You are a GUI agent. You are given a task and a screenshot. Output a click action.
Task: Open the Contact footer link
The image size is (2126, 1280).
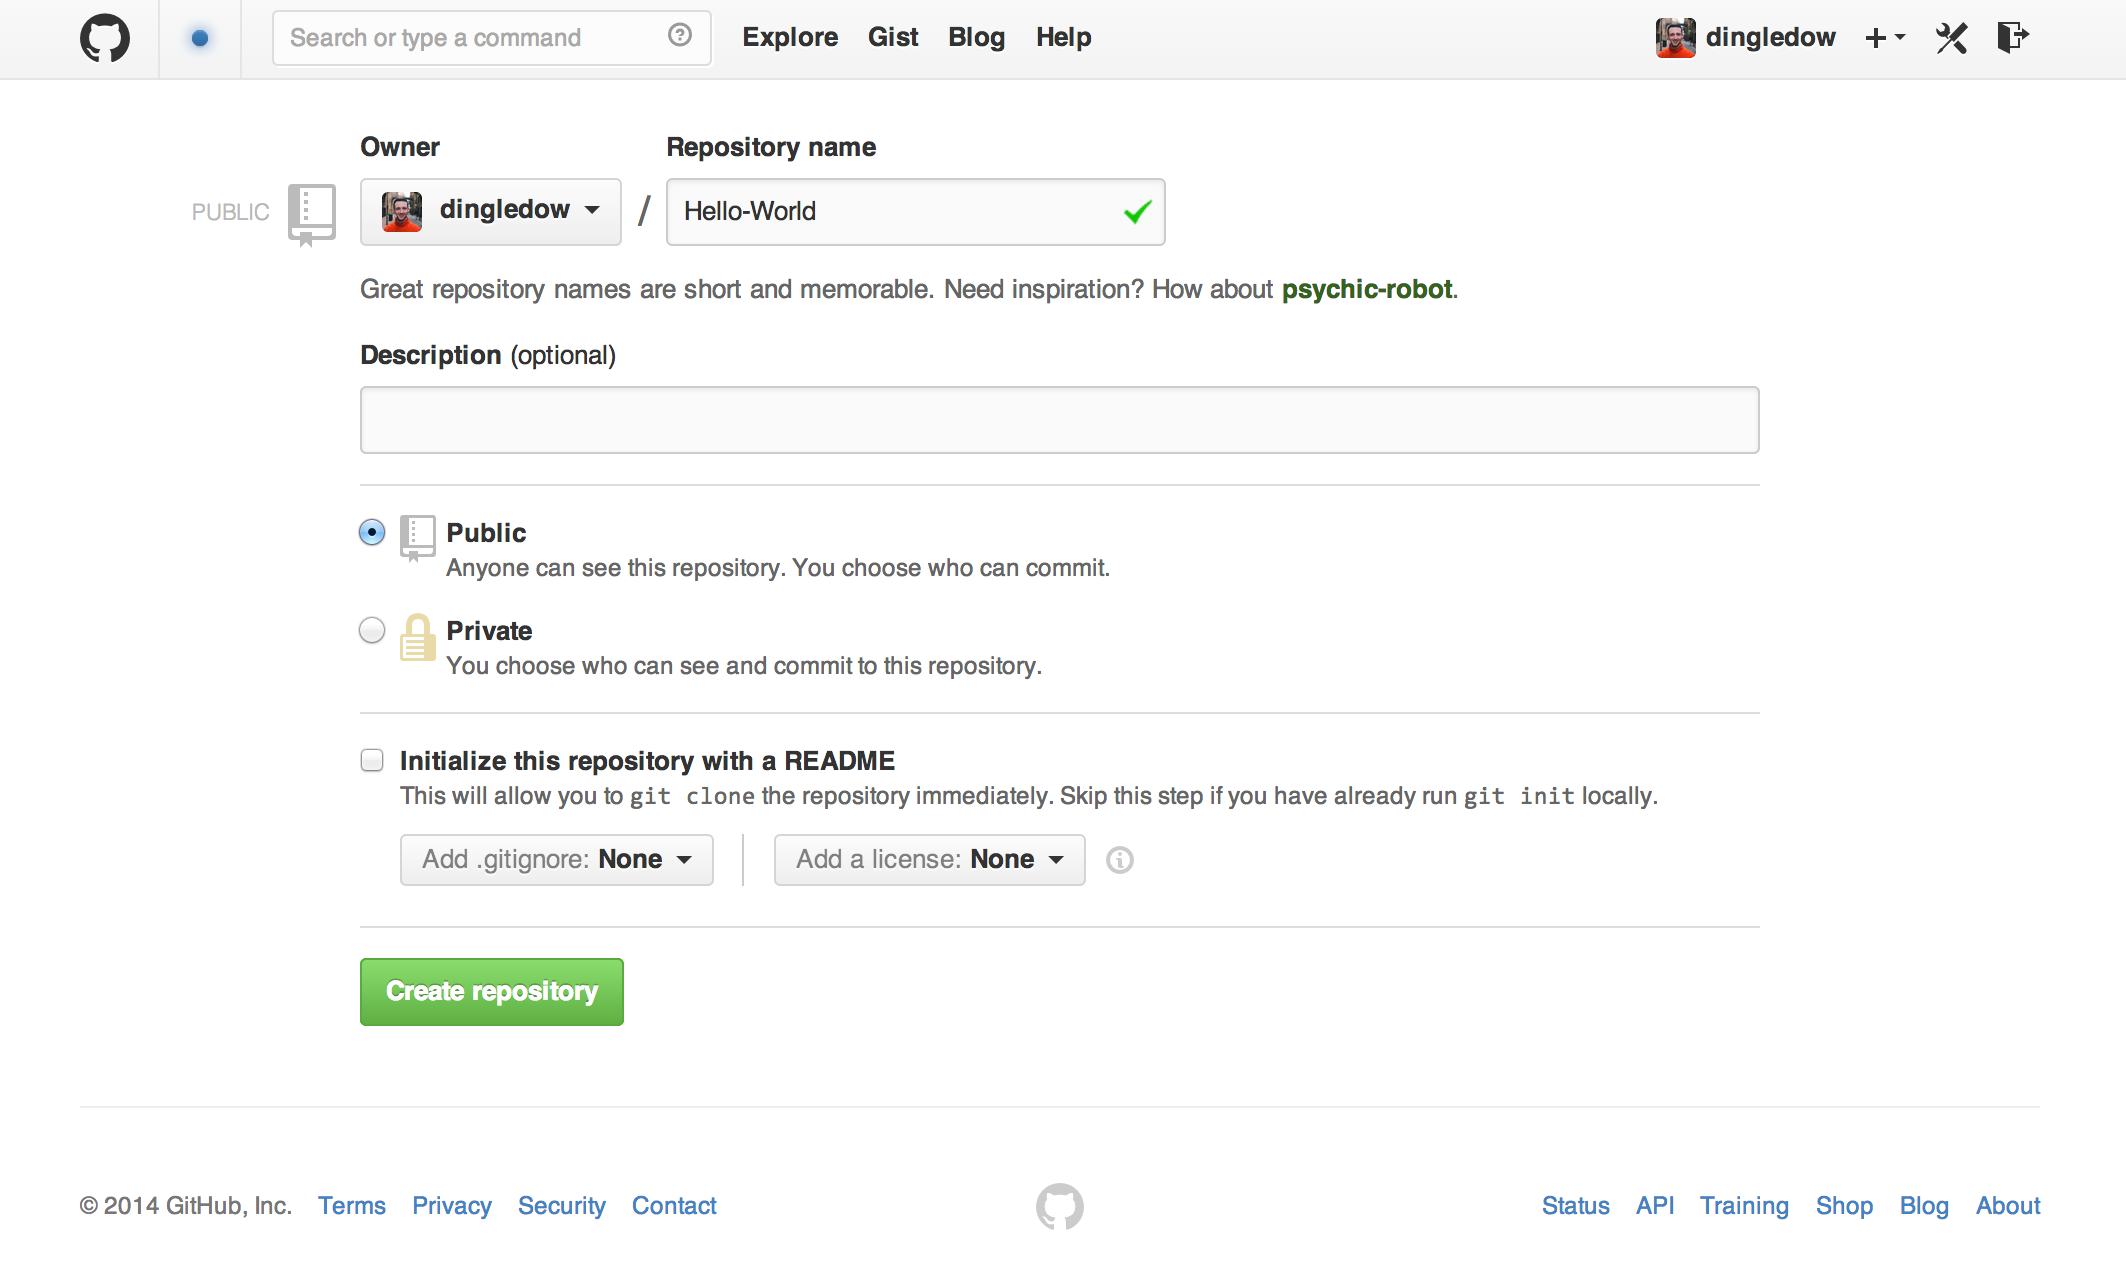(674, 1206)
